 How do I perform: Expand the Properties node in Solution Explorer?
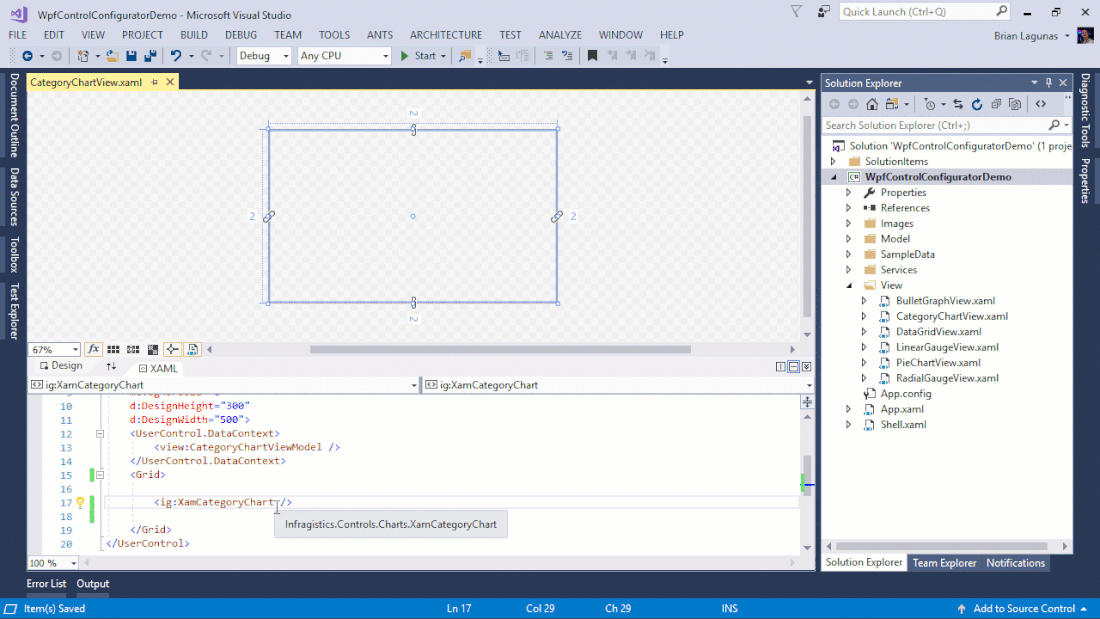pos(848,192)
